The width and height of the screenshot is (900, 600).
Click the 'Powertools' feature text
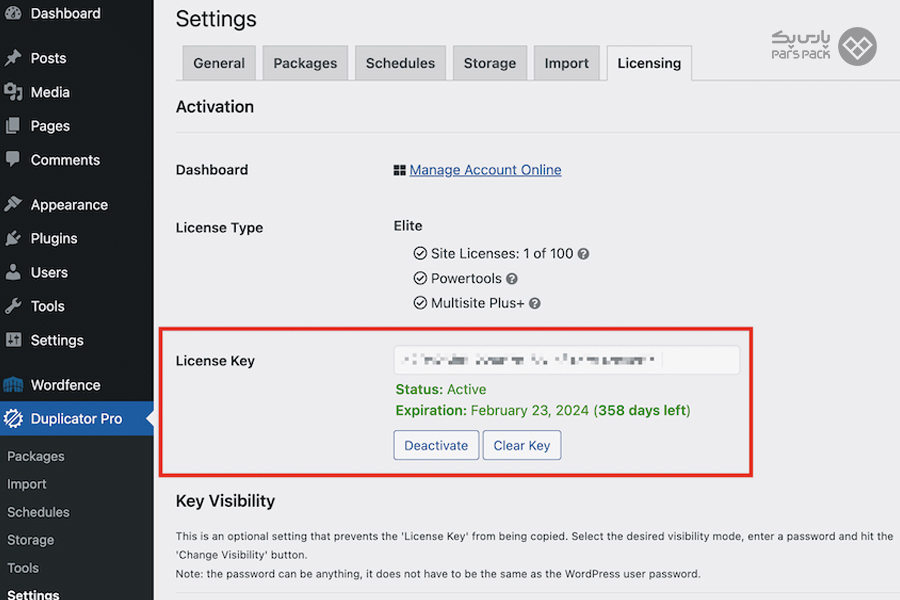coord(466,278)
